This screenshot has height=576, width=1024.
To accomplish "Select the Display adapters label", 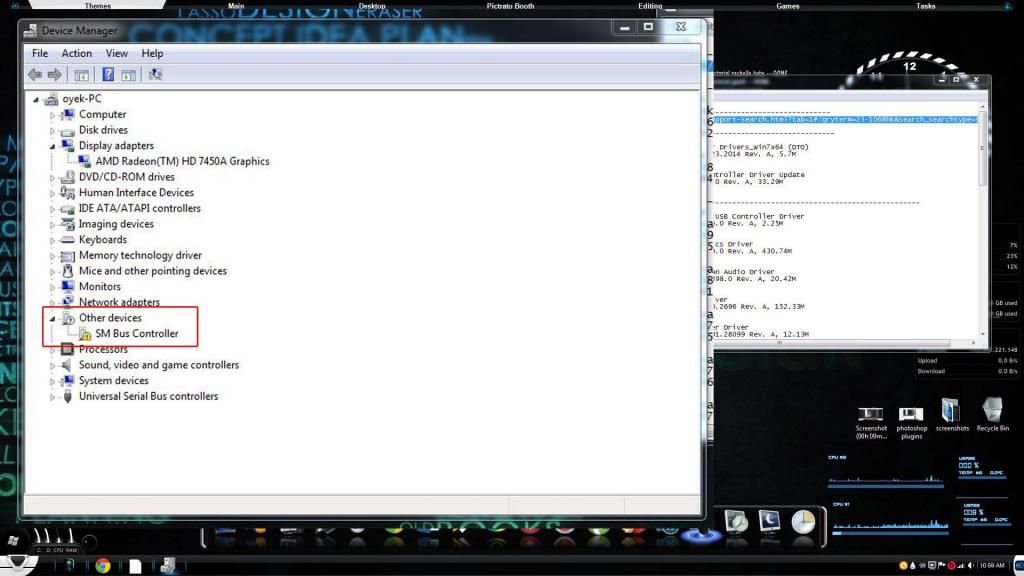I will (116, 146).
